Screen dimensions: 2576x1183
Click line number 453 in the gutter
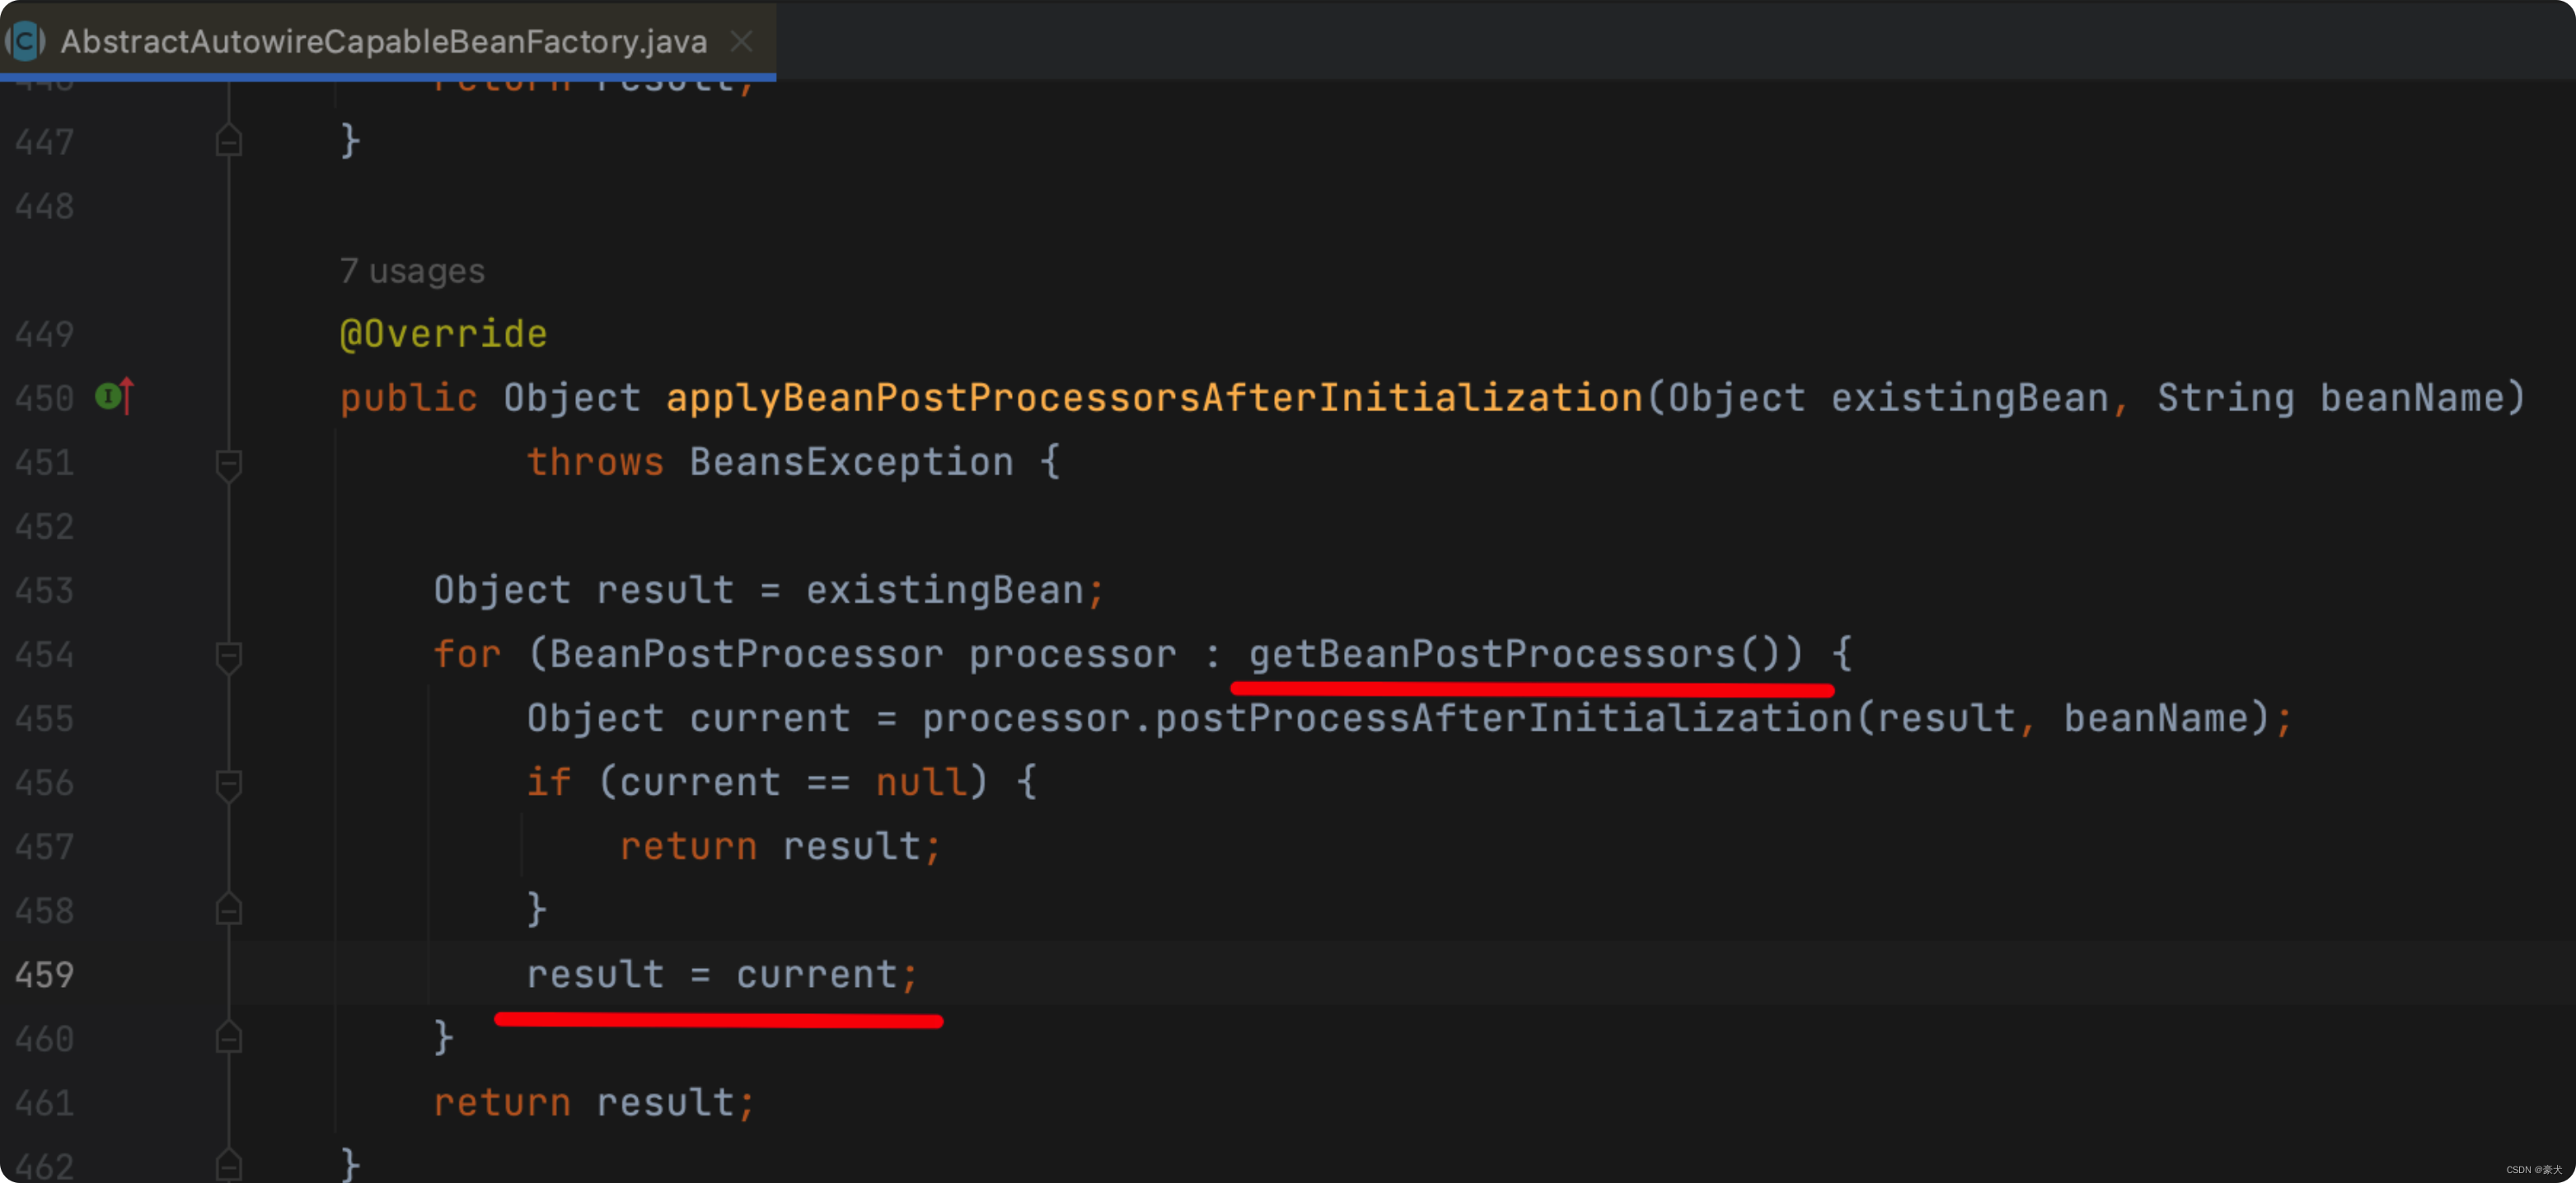point(44,590)
